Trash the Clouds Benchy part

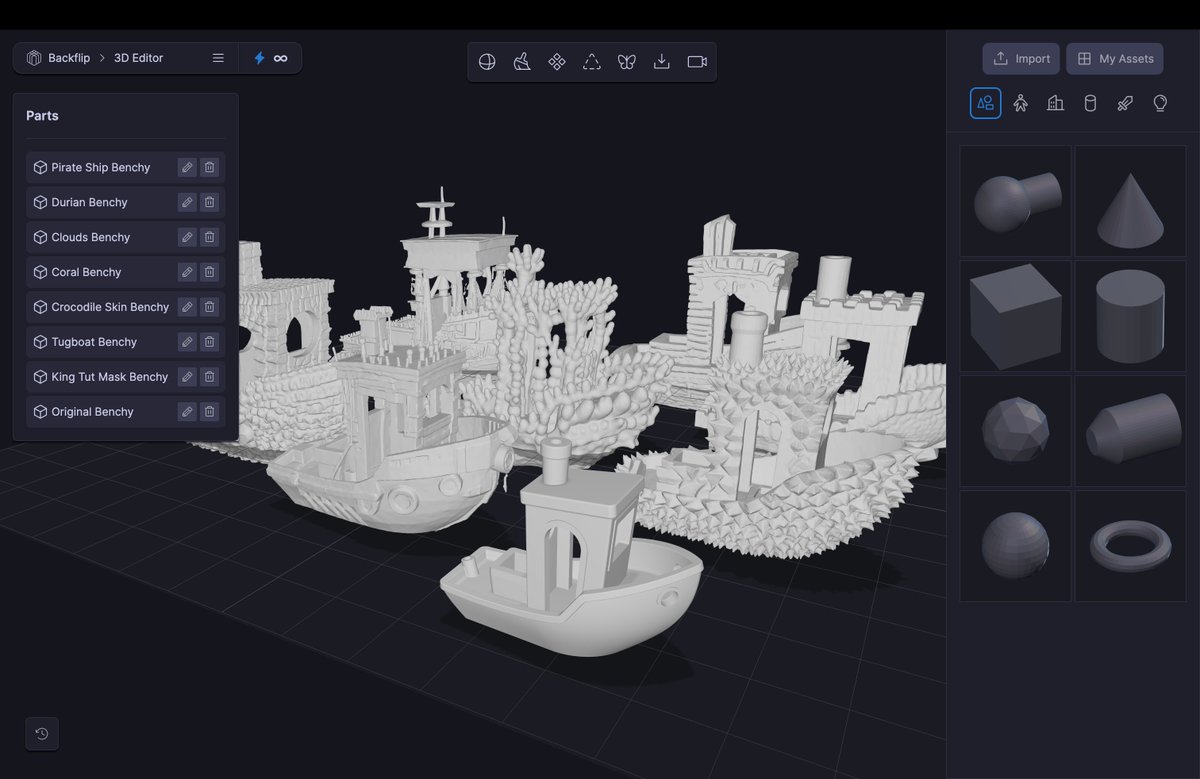pos(209,237)
